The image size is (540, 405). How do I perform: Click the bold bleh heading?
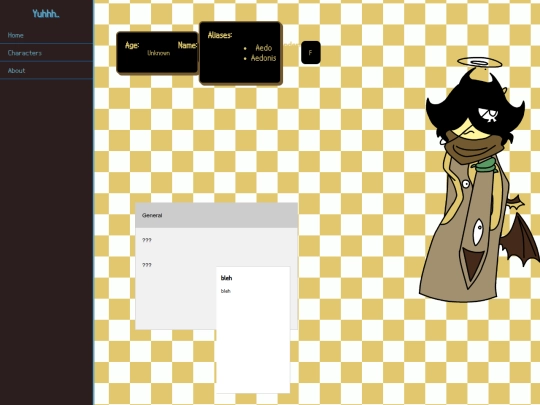click(x=226, y=278)
